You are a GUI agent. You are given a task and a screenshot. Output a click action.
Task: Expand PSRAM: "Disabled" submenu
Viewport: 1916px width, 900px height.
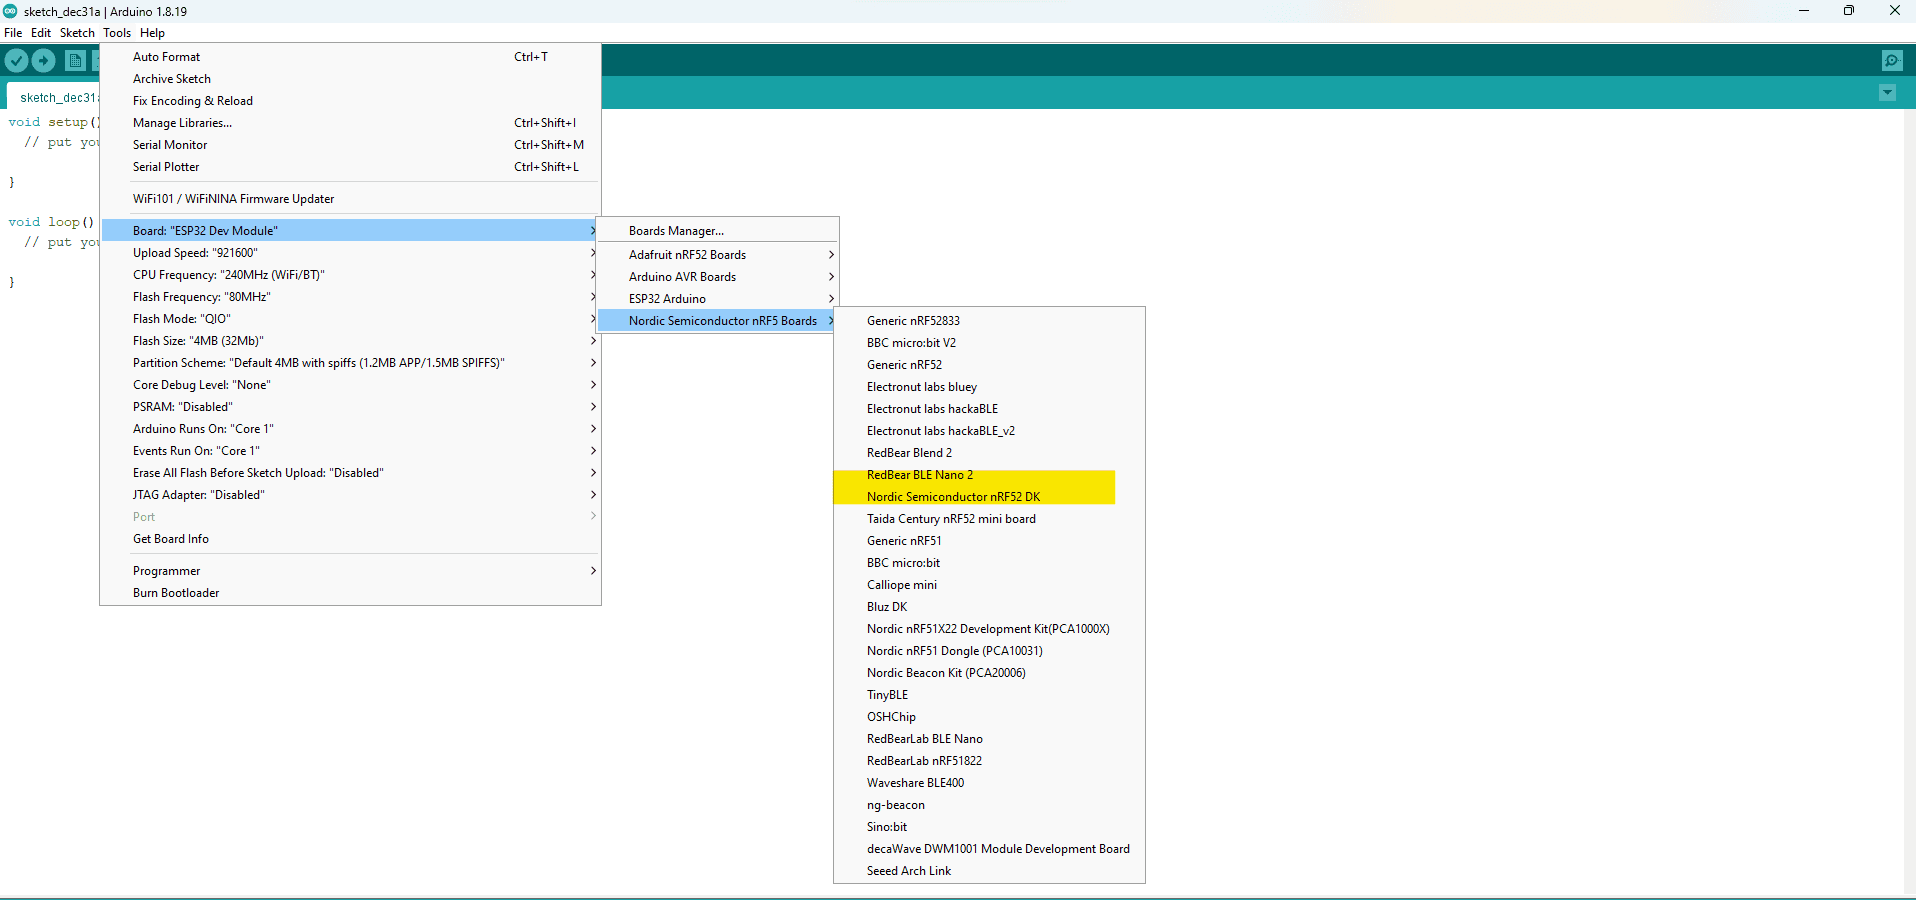click(350, 407)
